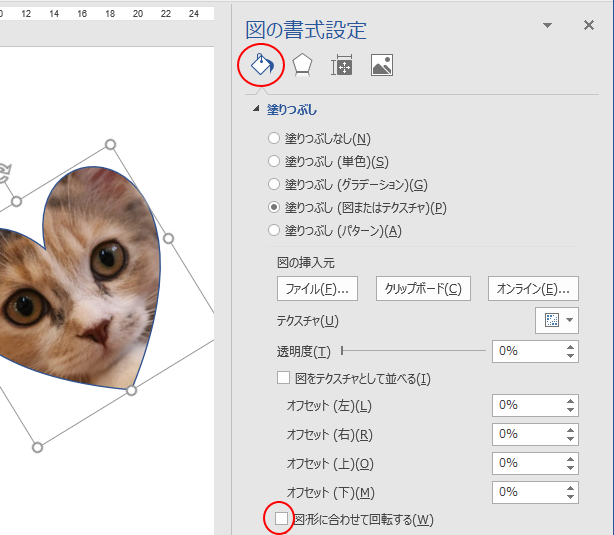The image size is (614, 535).
Task: Open the Effects pentagon tab
Action: click(x=302, y=65)
